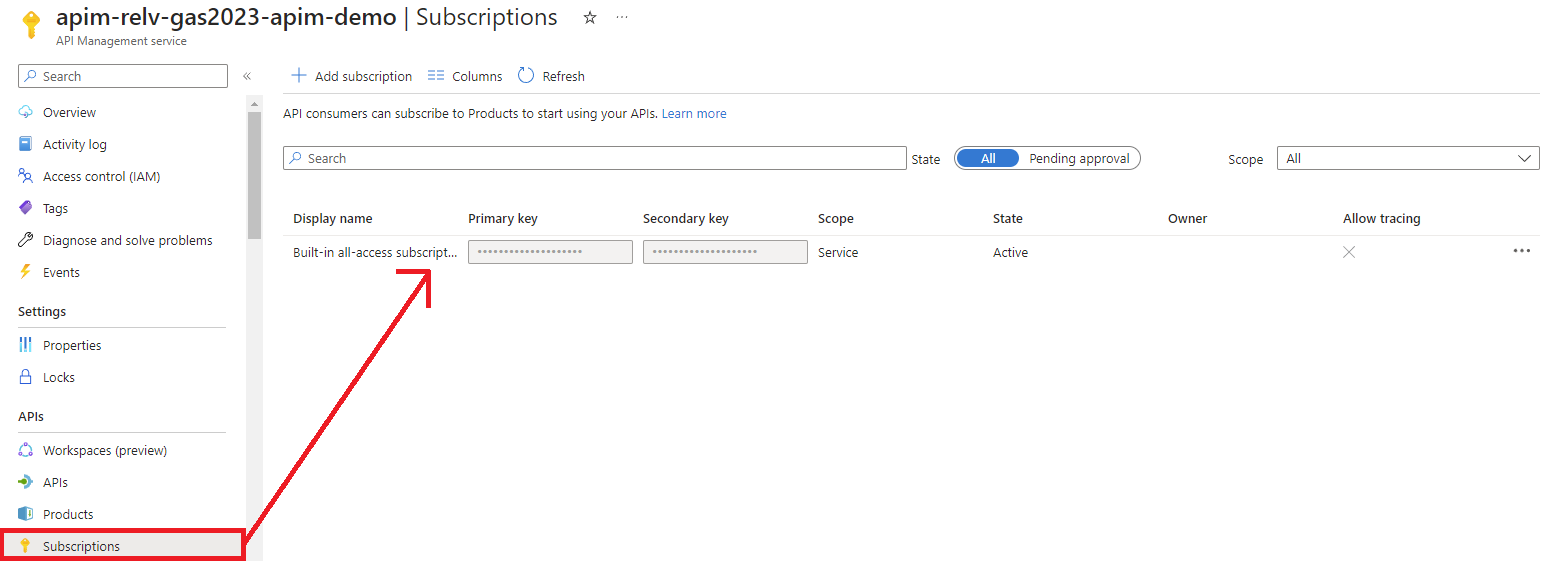Screen dimensions: 1549x561
Task: Click the Diagnose wrench icon
Action: coord(26,240)
